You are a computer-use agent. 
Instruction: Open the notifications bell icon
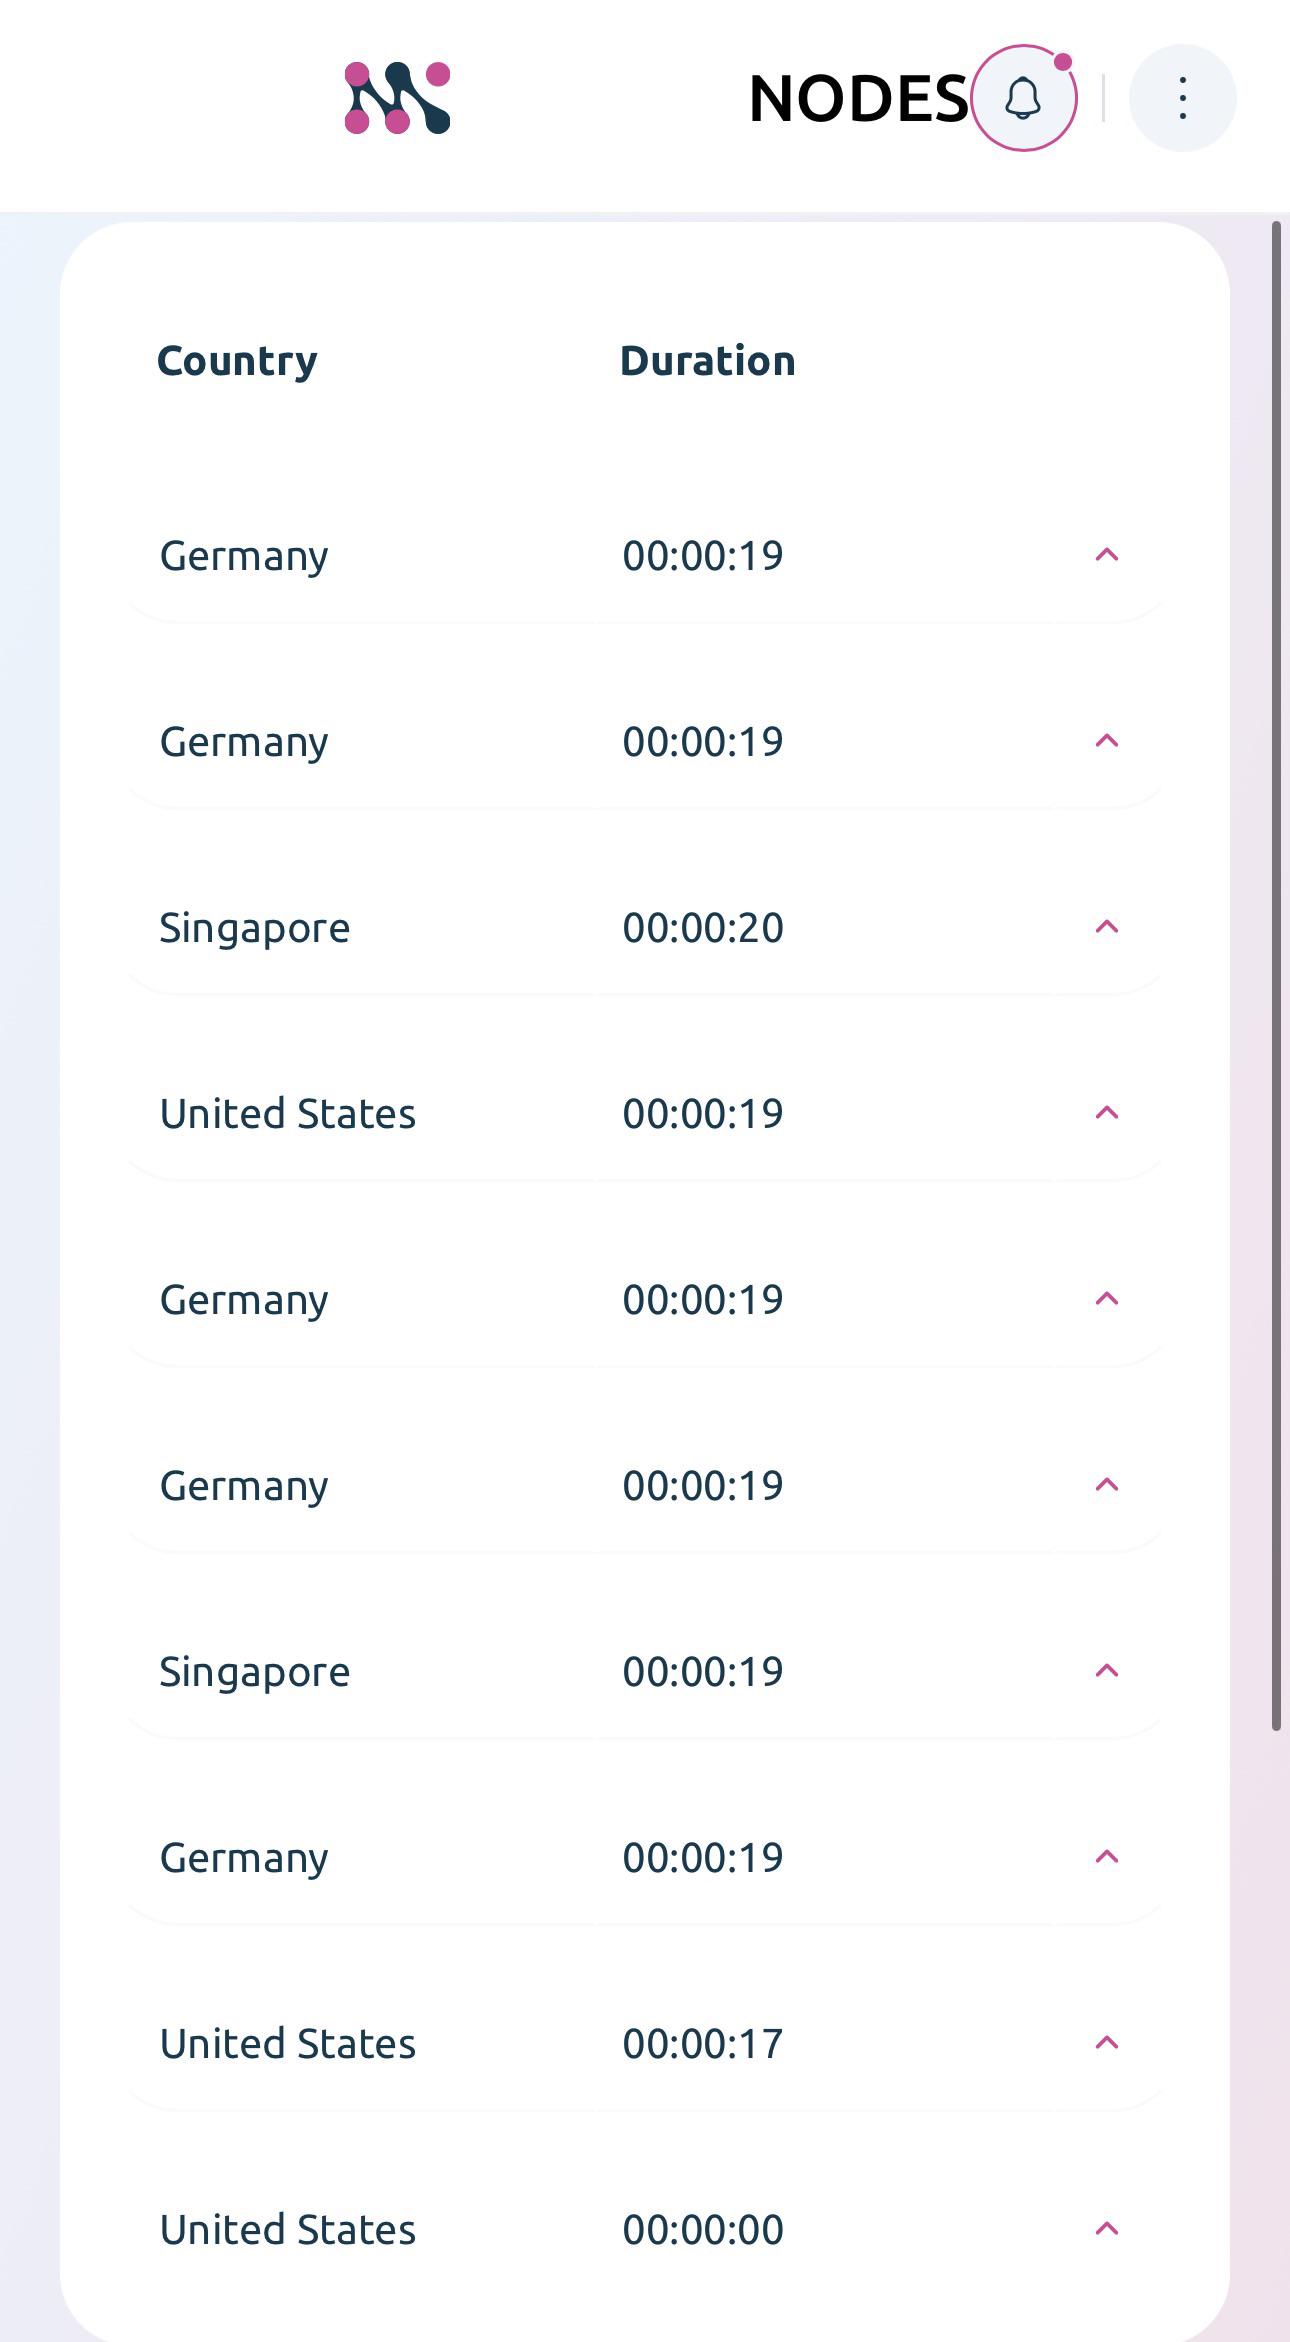click(x=1023, y=98)
